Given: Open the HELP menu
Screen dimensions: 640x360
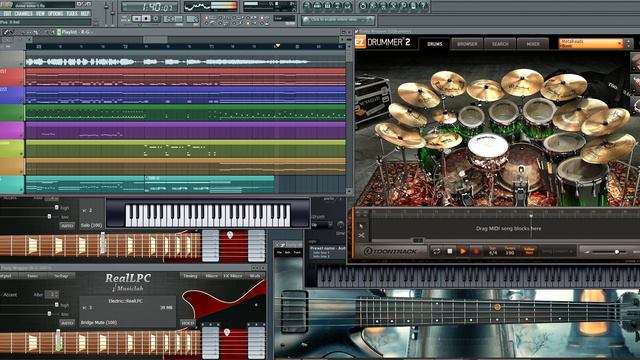Looking at the screenshot, I should 85,13.
